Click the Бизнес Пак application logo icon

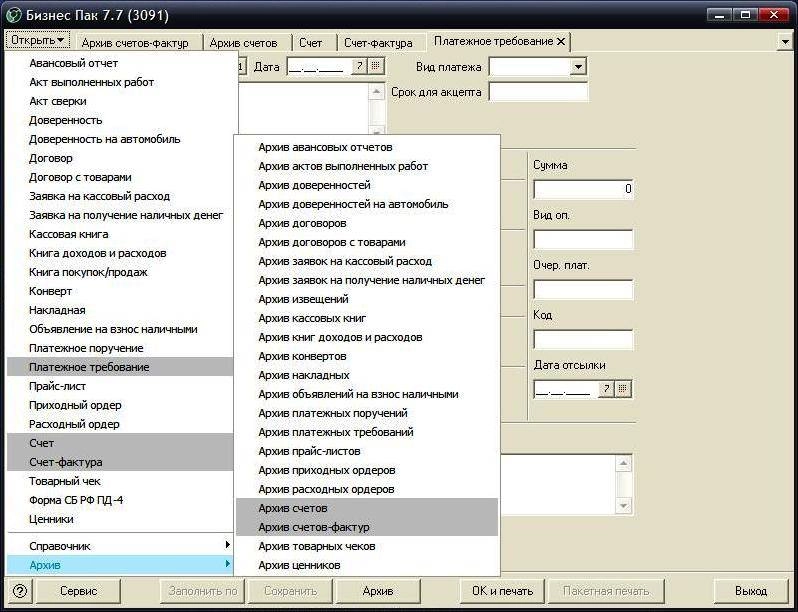(13, 15)
